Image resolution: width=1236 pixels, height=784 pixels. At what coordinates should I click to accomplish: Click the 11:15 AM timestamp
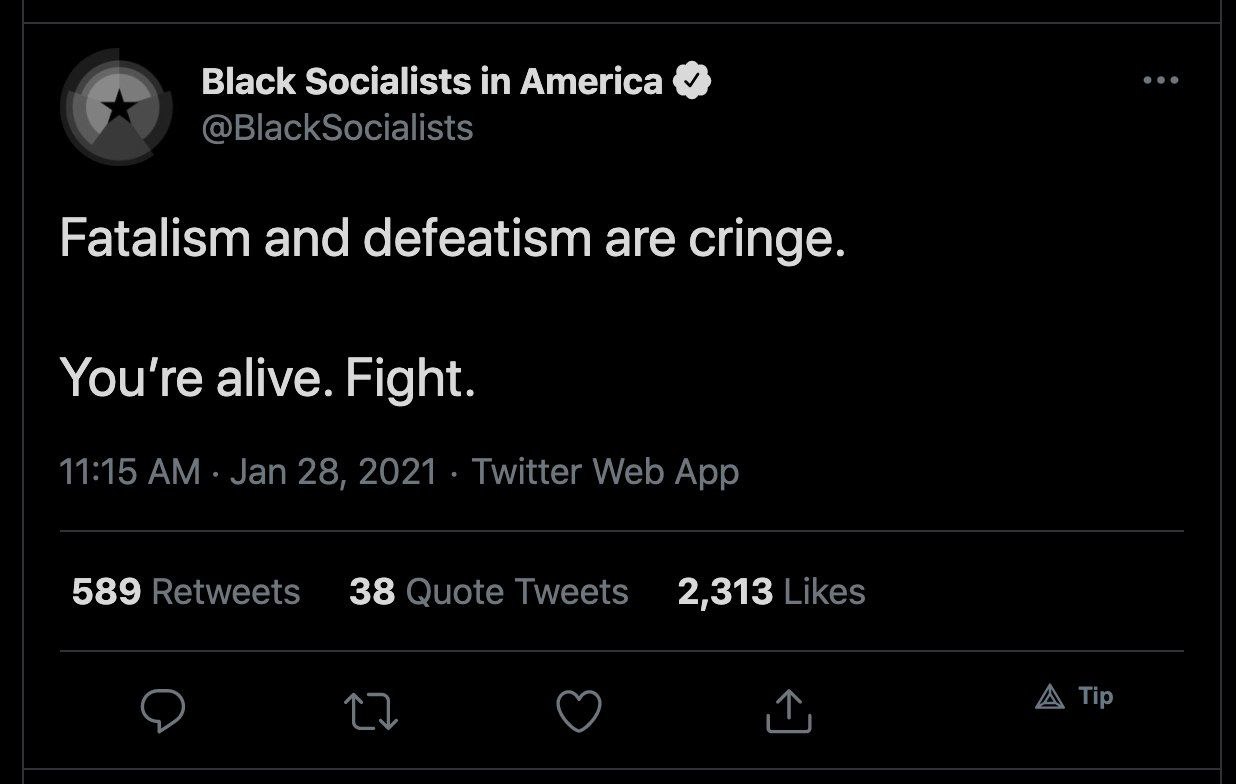[131, 472]
